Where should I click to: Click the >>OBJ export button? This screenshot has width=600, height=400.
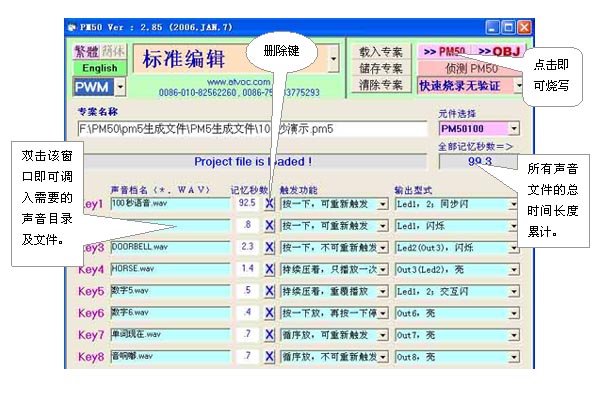(496, 51)
